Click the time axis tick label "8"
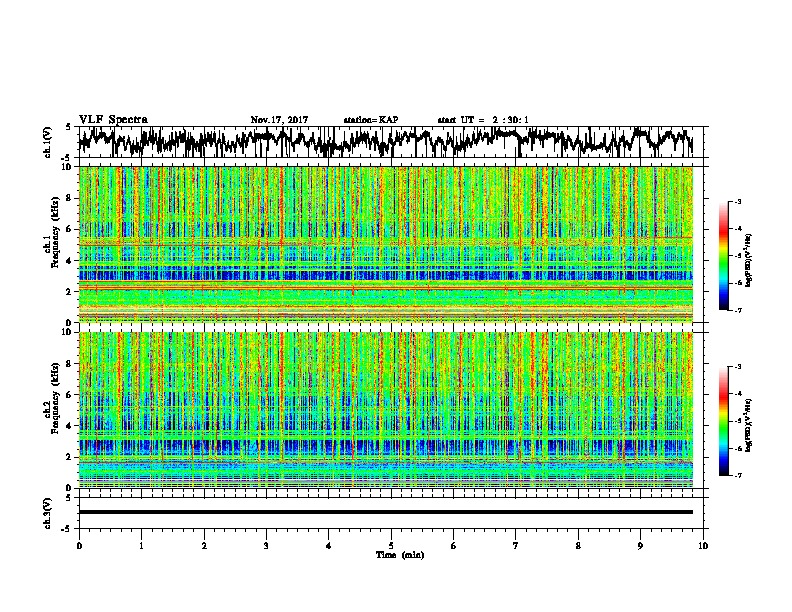Viewport: 792px width, 612px height. [578, 545]
